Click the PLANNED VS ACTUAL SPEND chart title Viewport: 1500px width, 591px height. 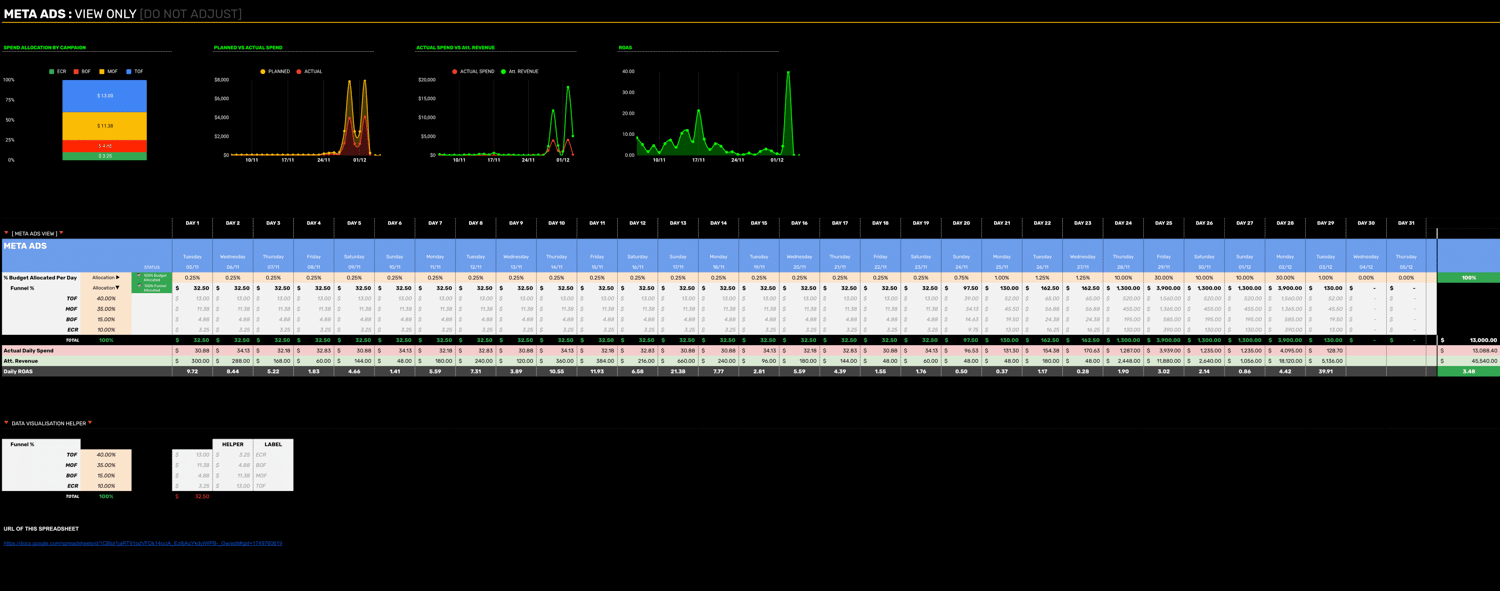[x=248, y=47]
